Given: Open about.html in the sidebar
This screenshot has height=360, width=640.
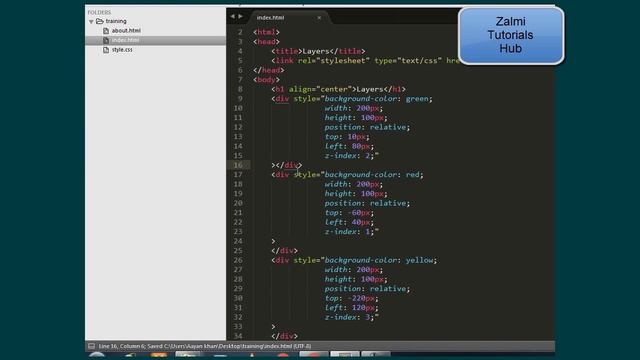Looking at the screenshot, I should pyautogui.click(x=126, y=31).
